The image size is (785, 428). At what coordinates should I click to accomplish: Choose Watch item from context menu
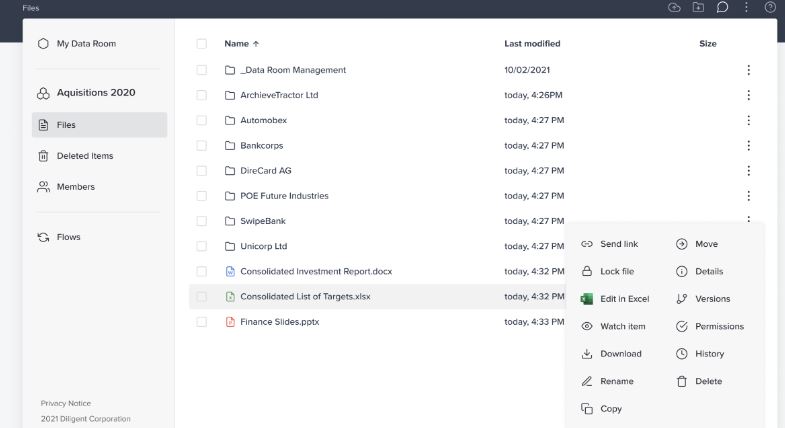click(613, 326)
